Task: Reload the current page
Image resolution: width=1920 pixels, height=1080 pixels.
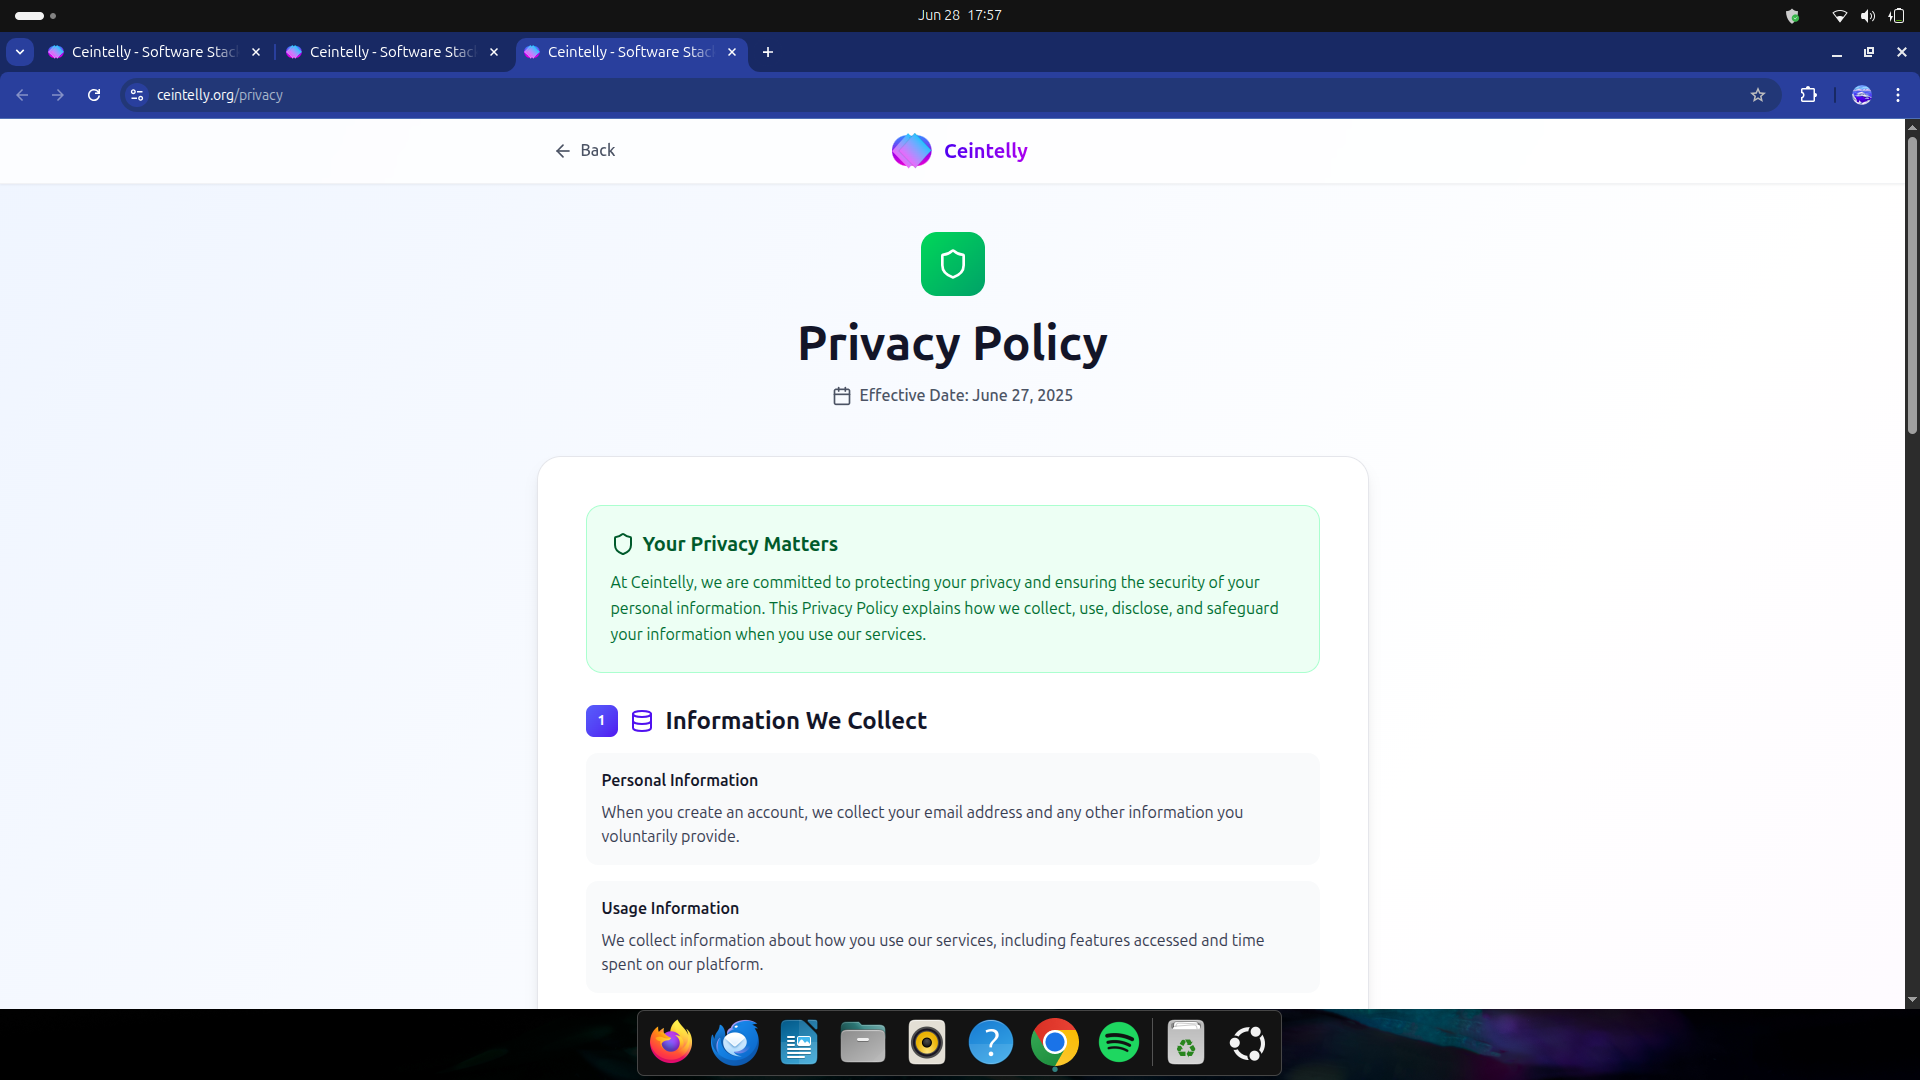Action: pyautogui.click(x=94, y=95)
